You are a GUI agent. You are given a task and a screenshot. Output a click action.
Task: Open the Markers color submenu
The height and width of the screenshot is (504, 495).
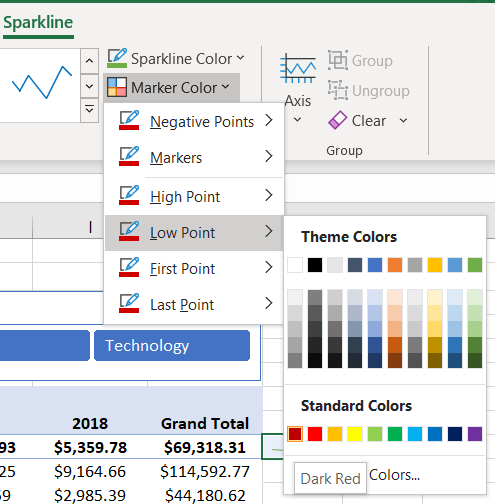pyautogui.click(x=194, y=157)
